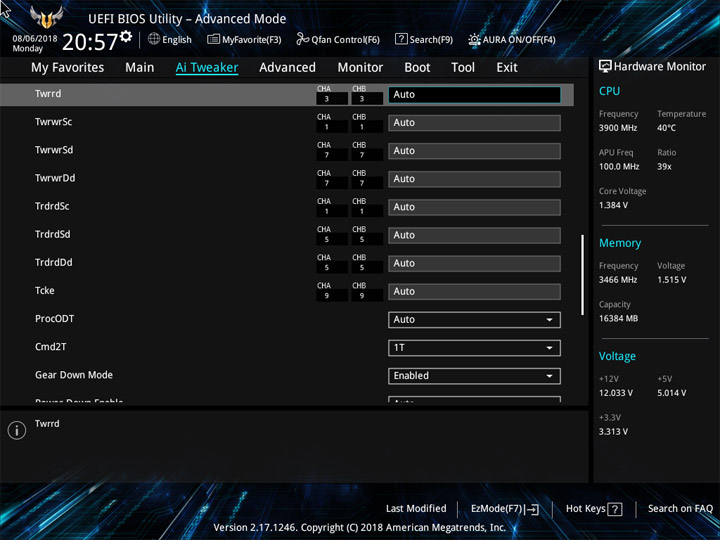This screenshot has width=720, height=540.
Task: Open the Main tab
Action: [140, 68]
